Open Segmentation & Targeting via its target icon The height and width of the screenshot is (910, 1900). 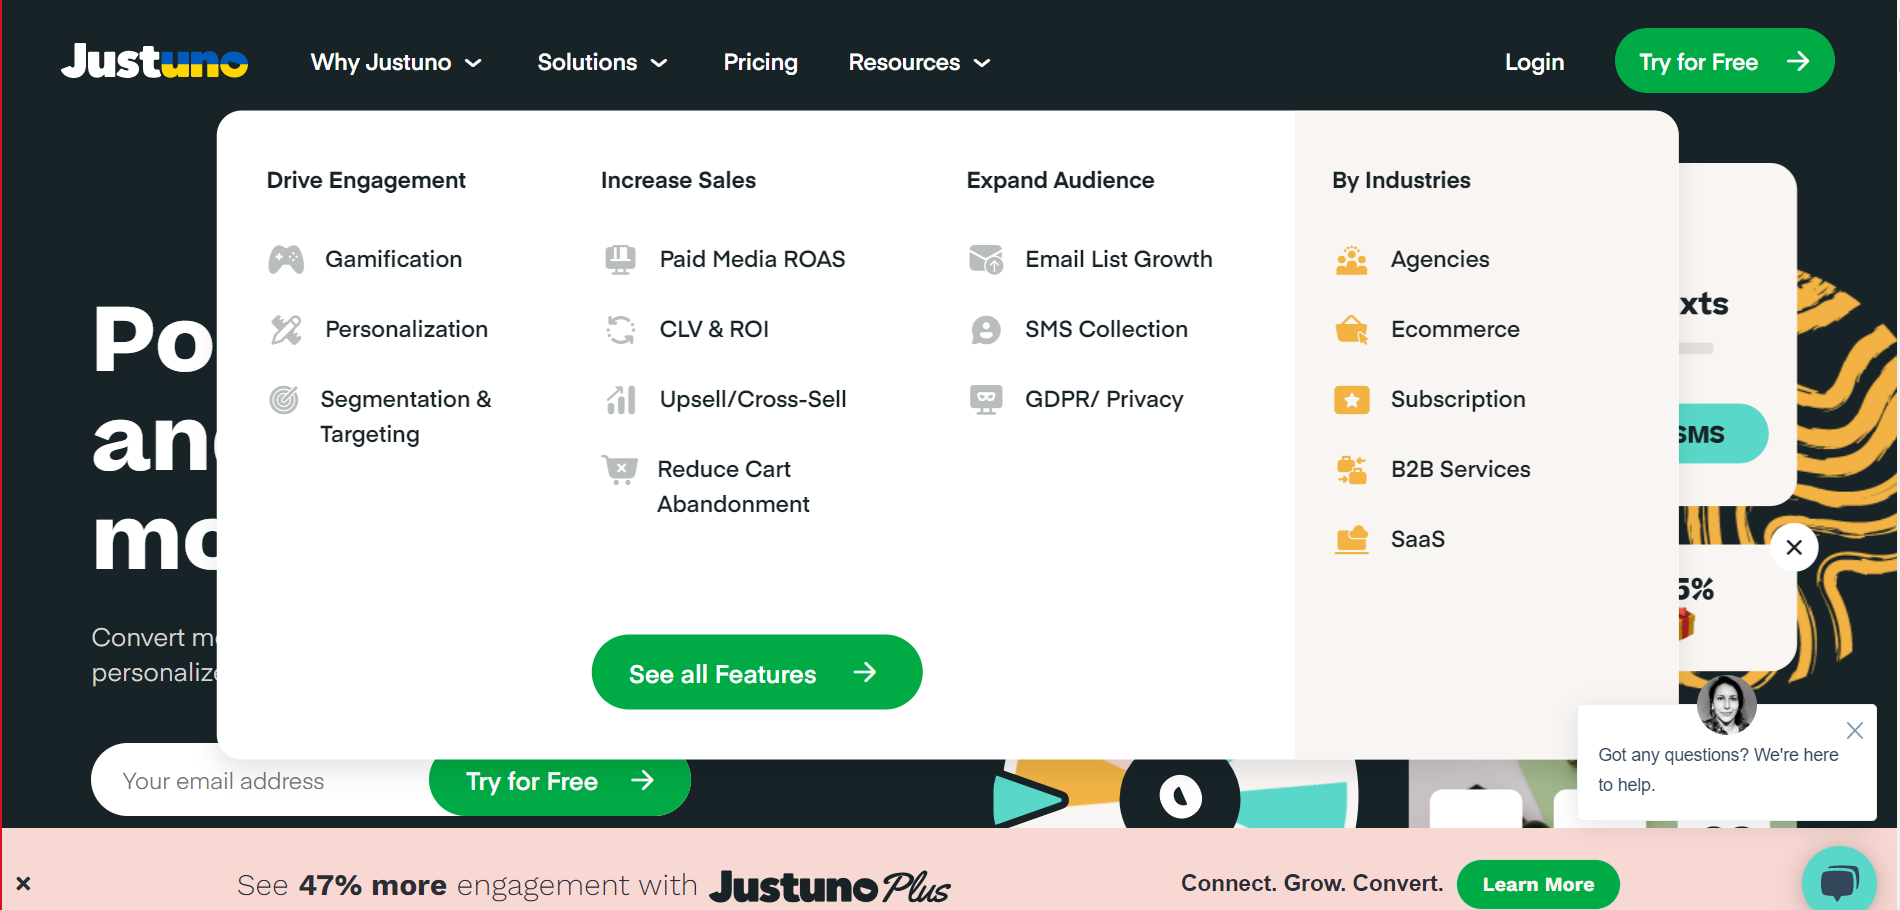[284, 399]
